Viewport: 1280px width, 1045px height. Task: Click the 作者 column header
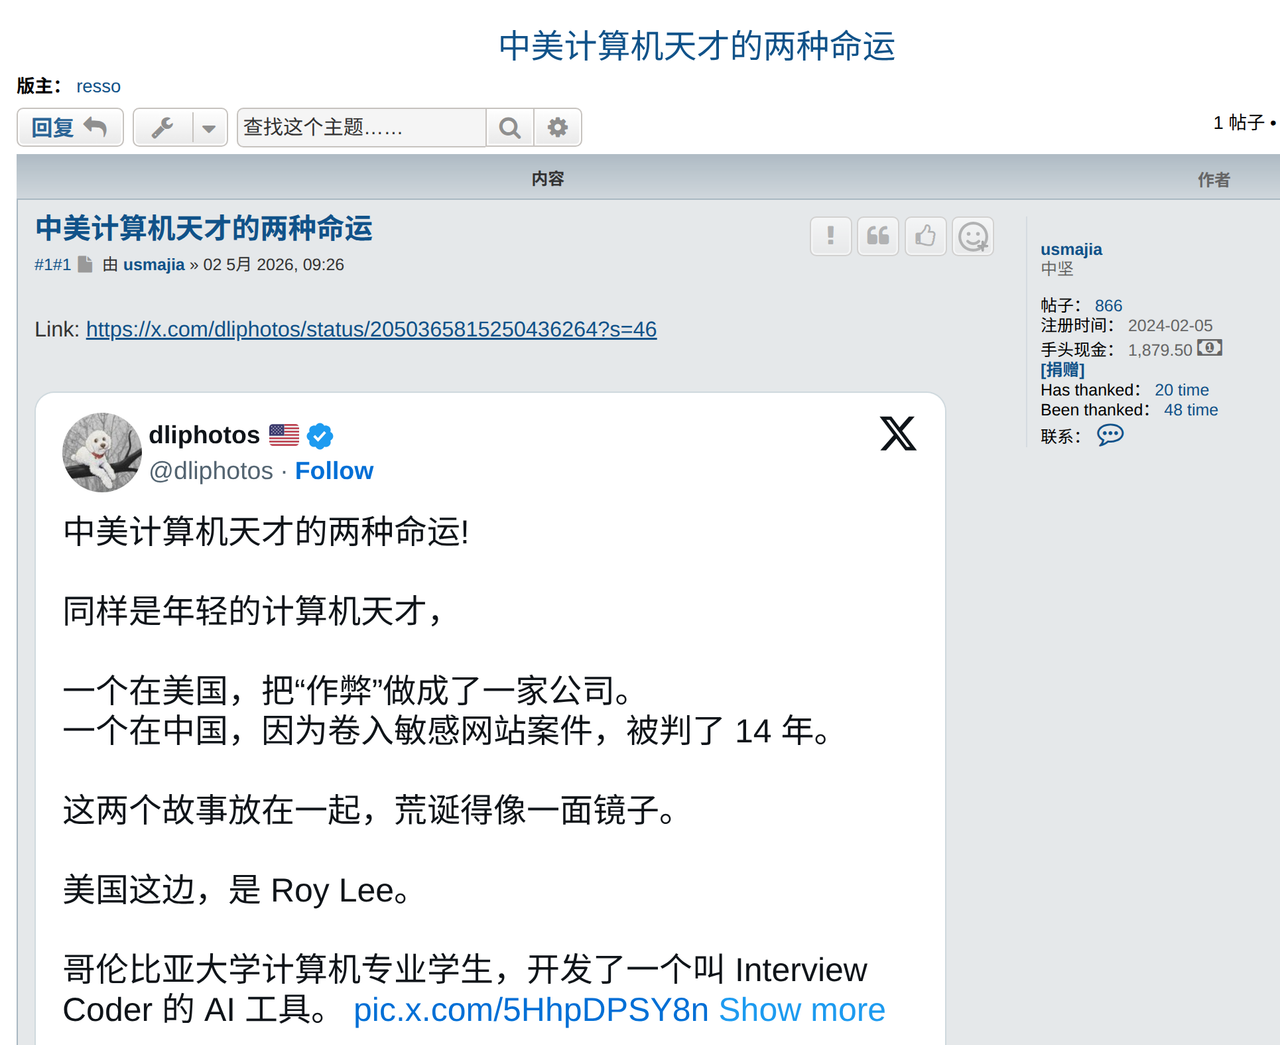click(1214, 180)
